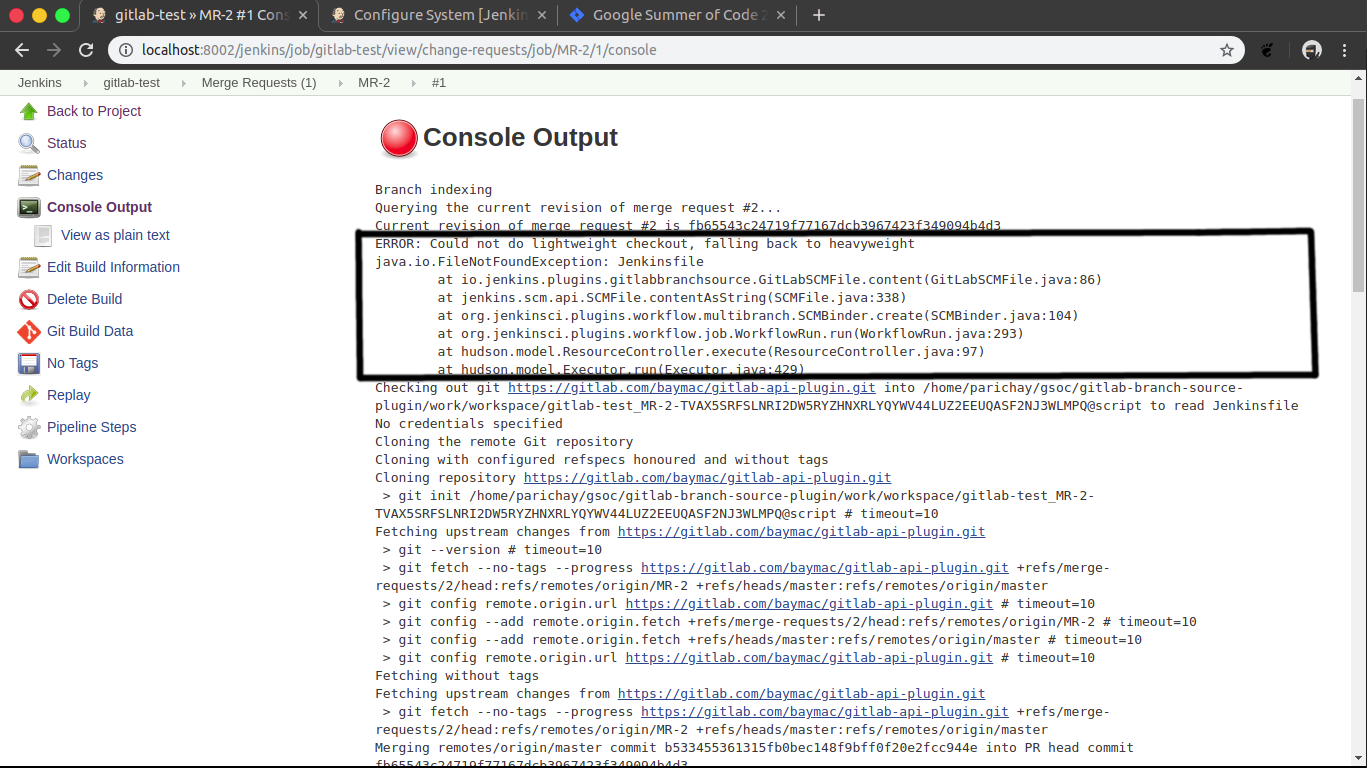The image size is (1367, 768).
Task: Open a new browser tab
Action: (x=819, y=15)
